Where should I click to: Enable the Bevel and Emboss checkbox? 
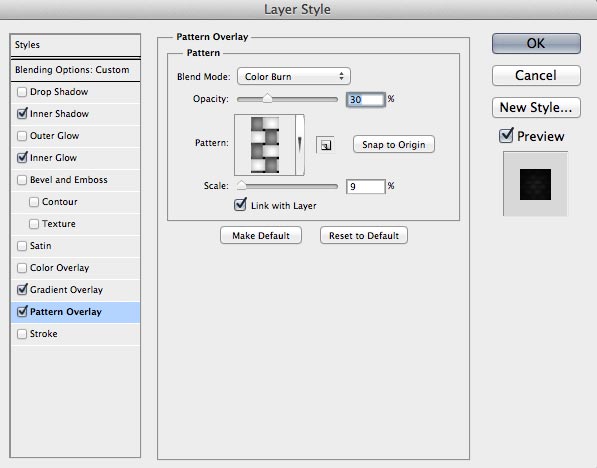pos(22,180)
